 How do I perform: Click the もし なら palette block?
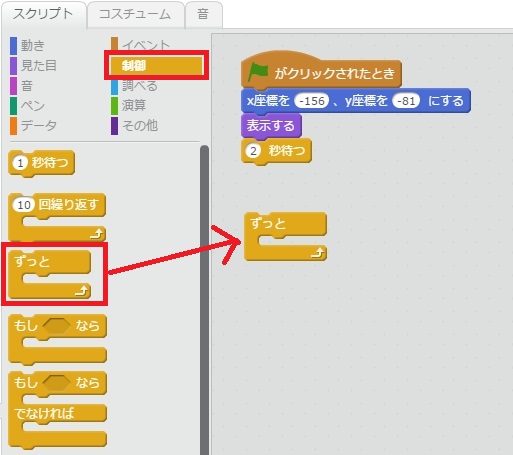57,339
